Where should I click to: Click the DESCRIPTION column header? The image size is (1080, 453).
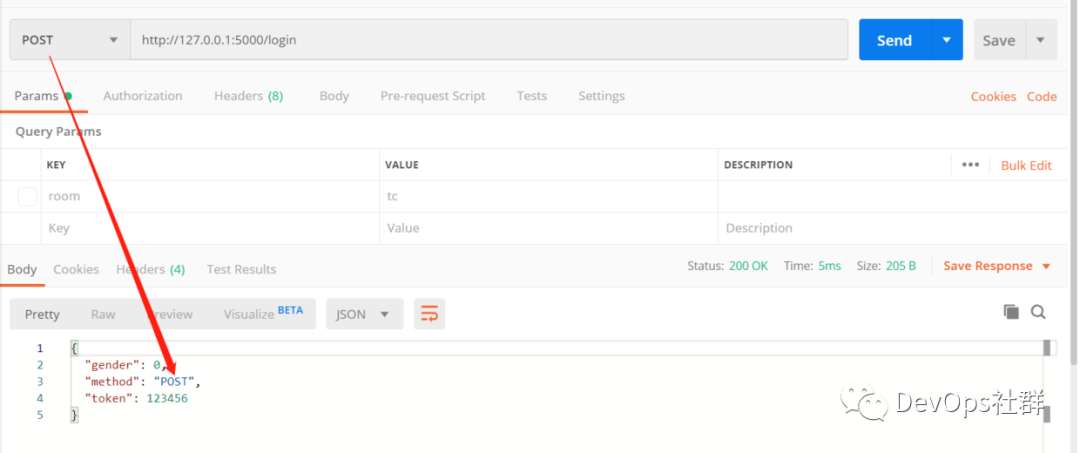click(758, 165)
